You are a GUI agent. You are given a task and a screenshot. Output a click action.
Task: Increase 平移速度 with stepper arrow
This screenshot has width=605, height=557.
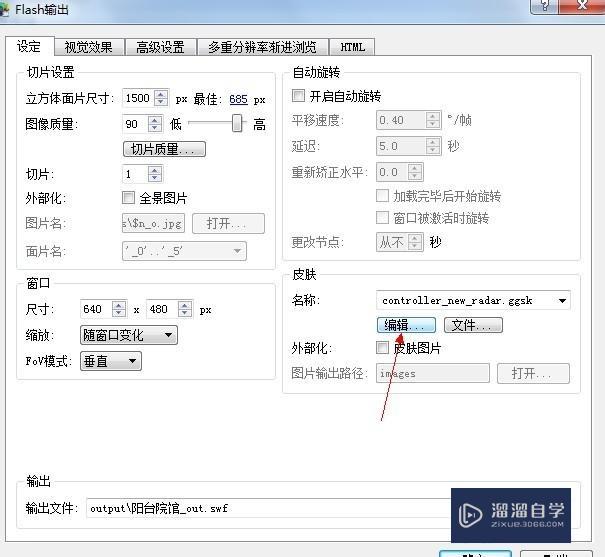click(433, 116)
